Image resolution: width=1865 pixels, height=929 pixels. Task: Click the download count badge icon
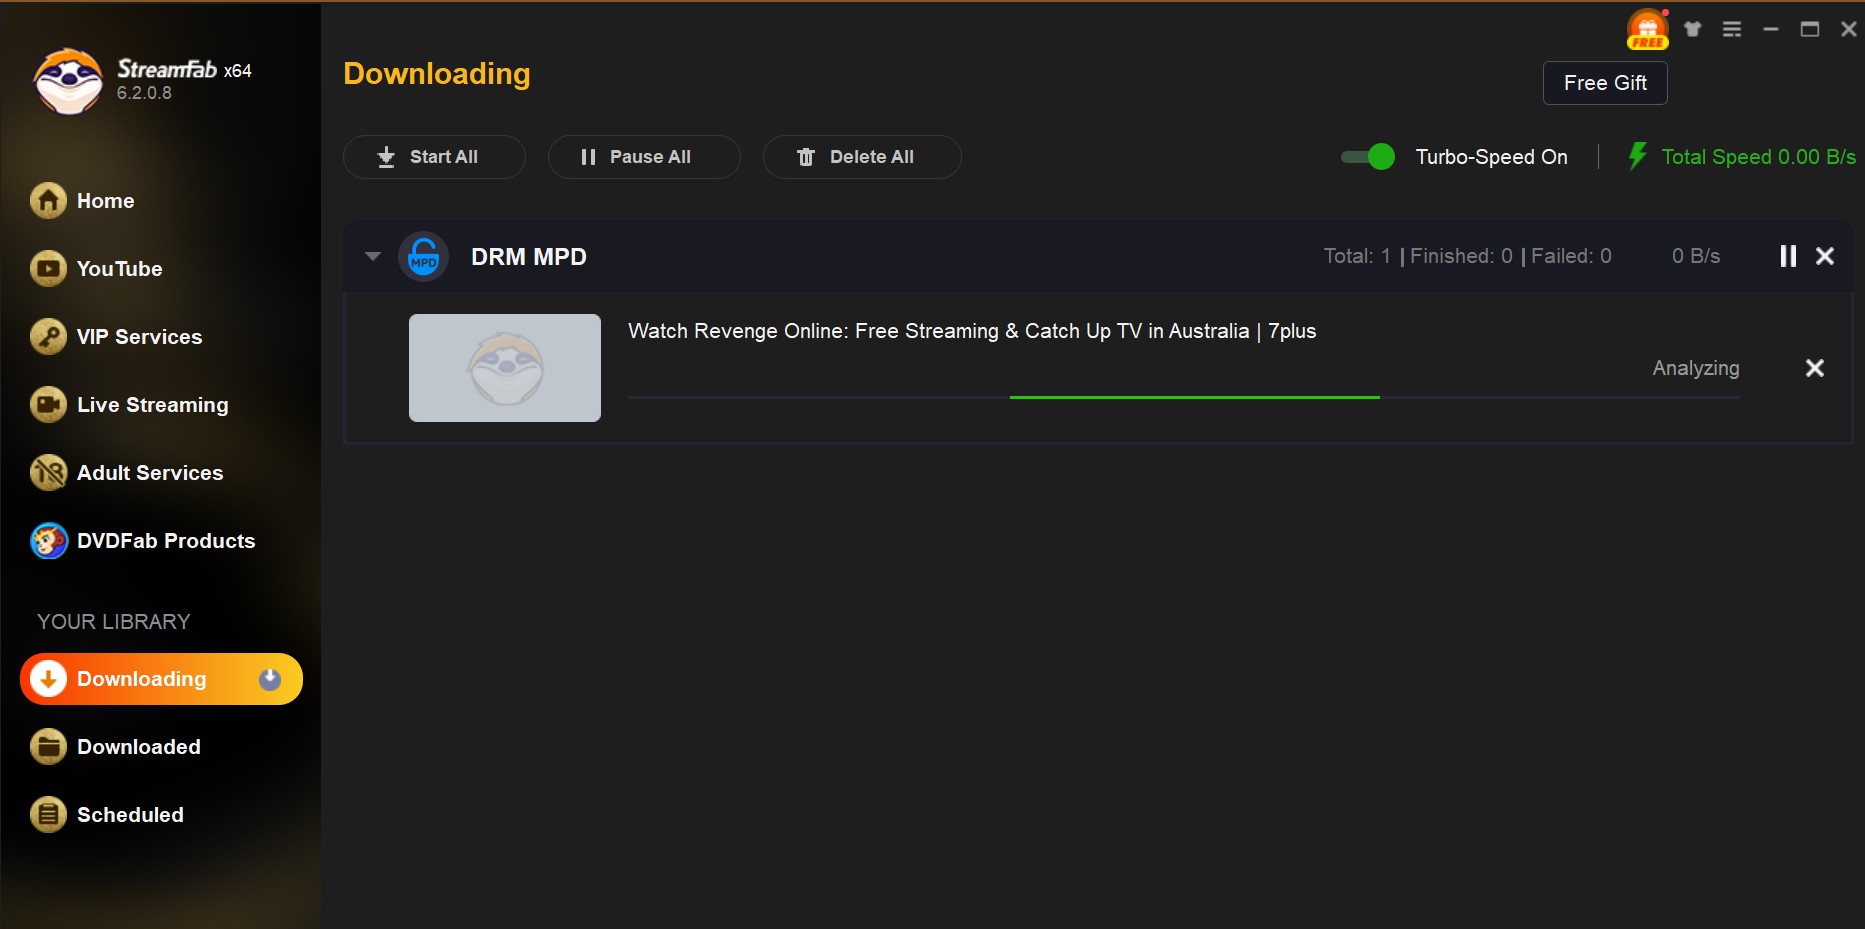click(270, 679)
